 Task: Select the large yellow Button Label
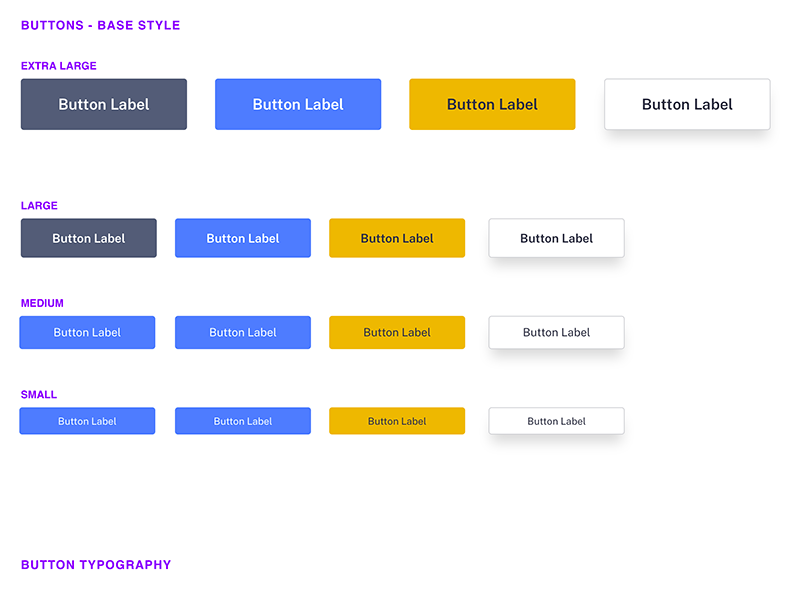click(397, 238)
